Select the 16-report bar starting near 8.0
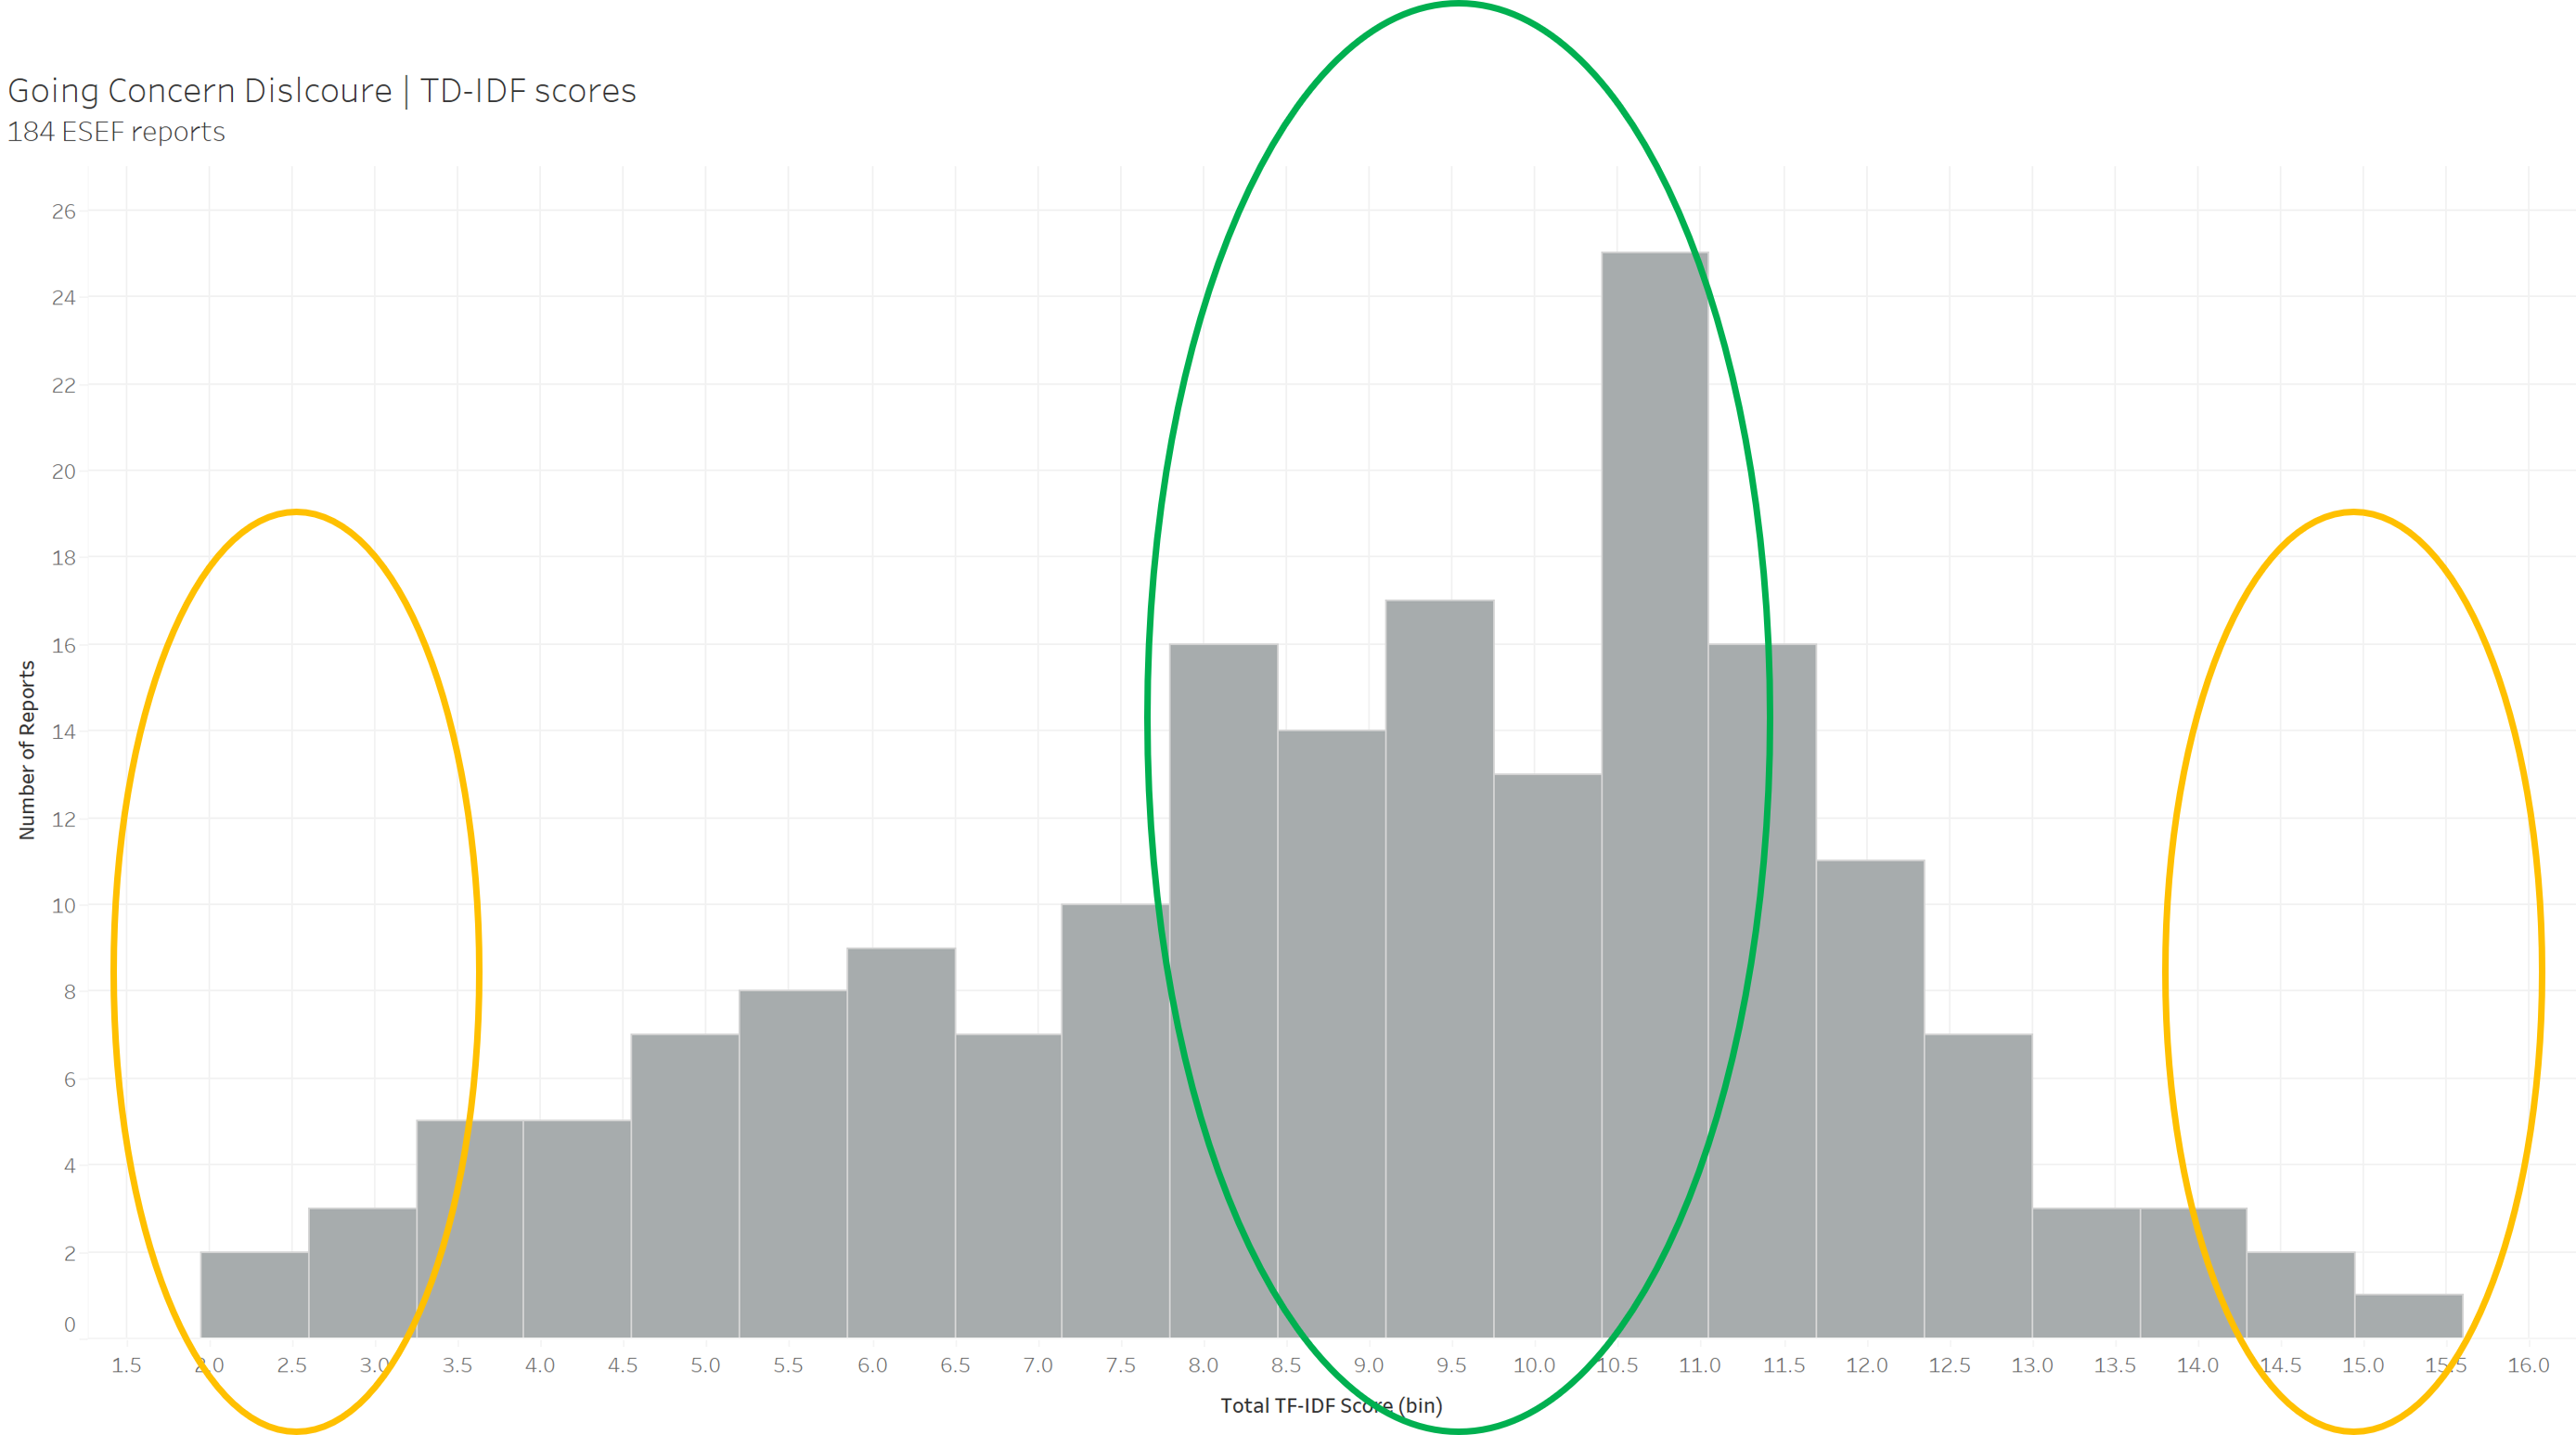This screenshot has height=1435, width=2576. tap(1224, 991)
